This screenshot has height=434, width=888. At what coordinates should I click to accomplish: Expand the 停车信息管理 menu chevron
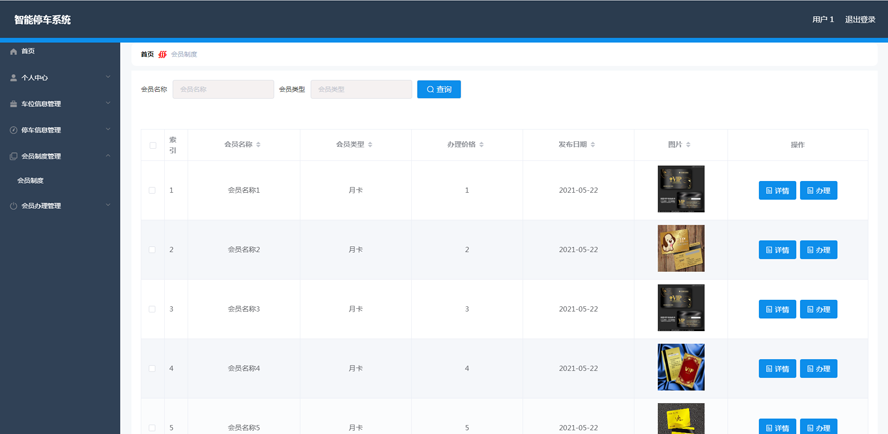pos(108,130)
